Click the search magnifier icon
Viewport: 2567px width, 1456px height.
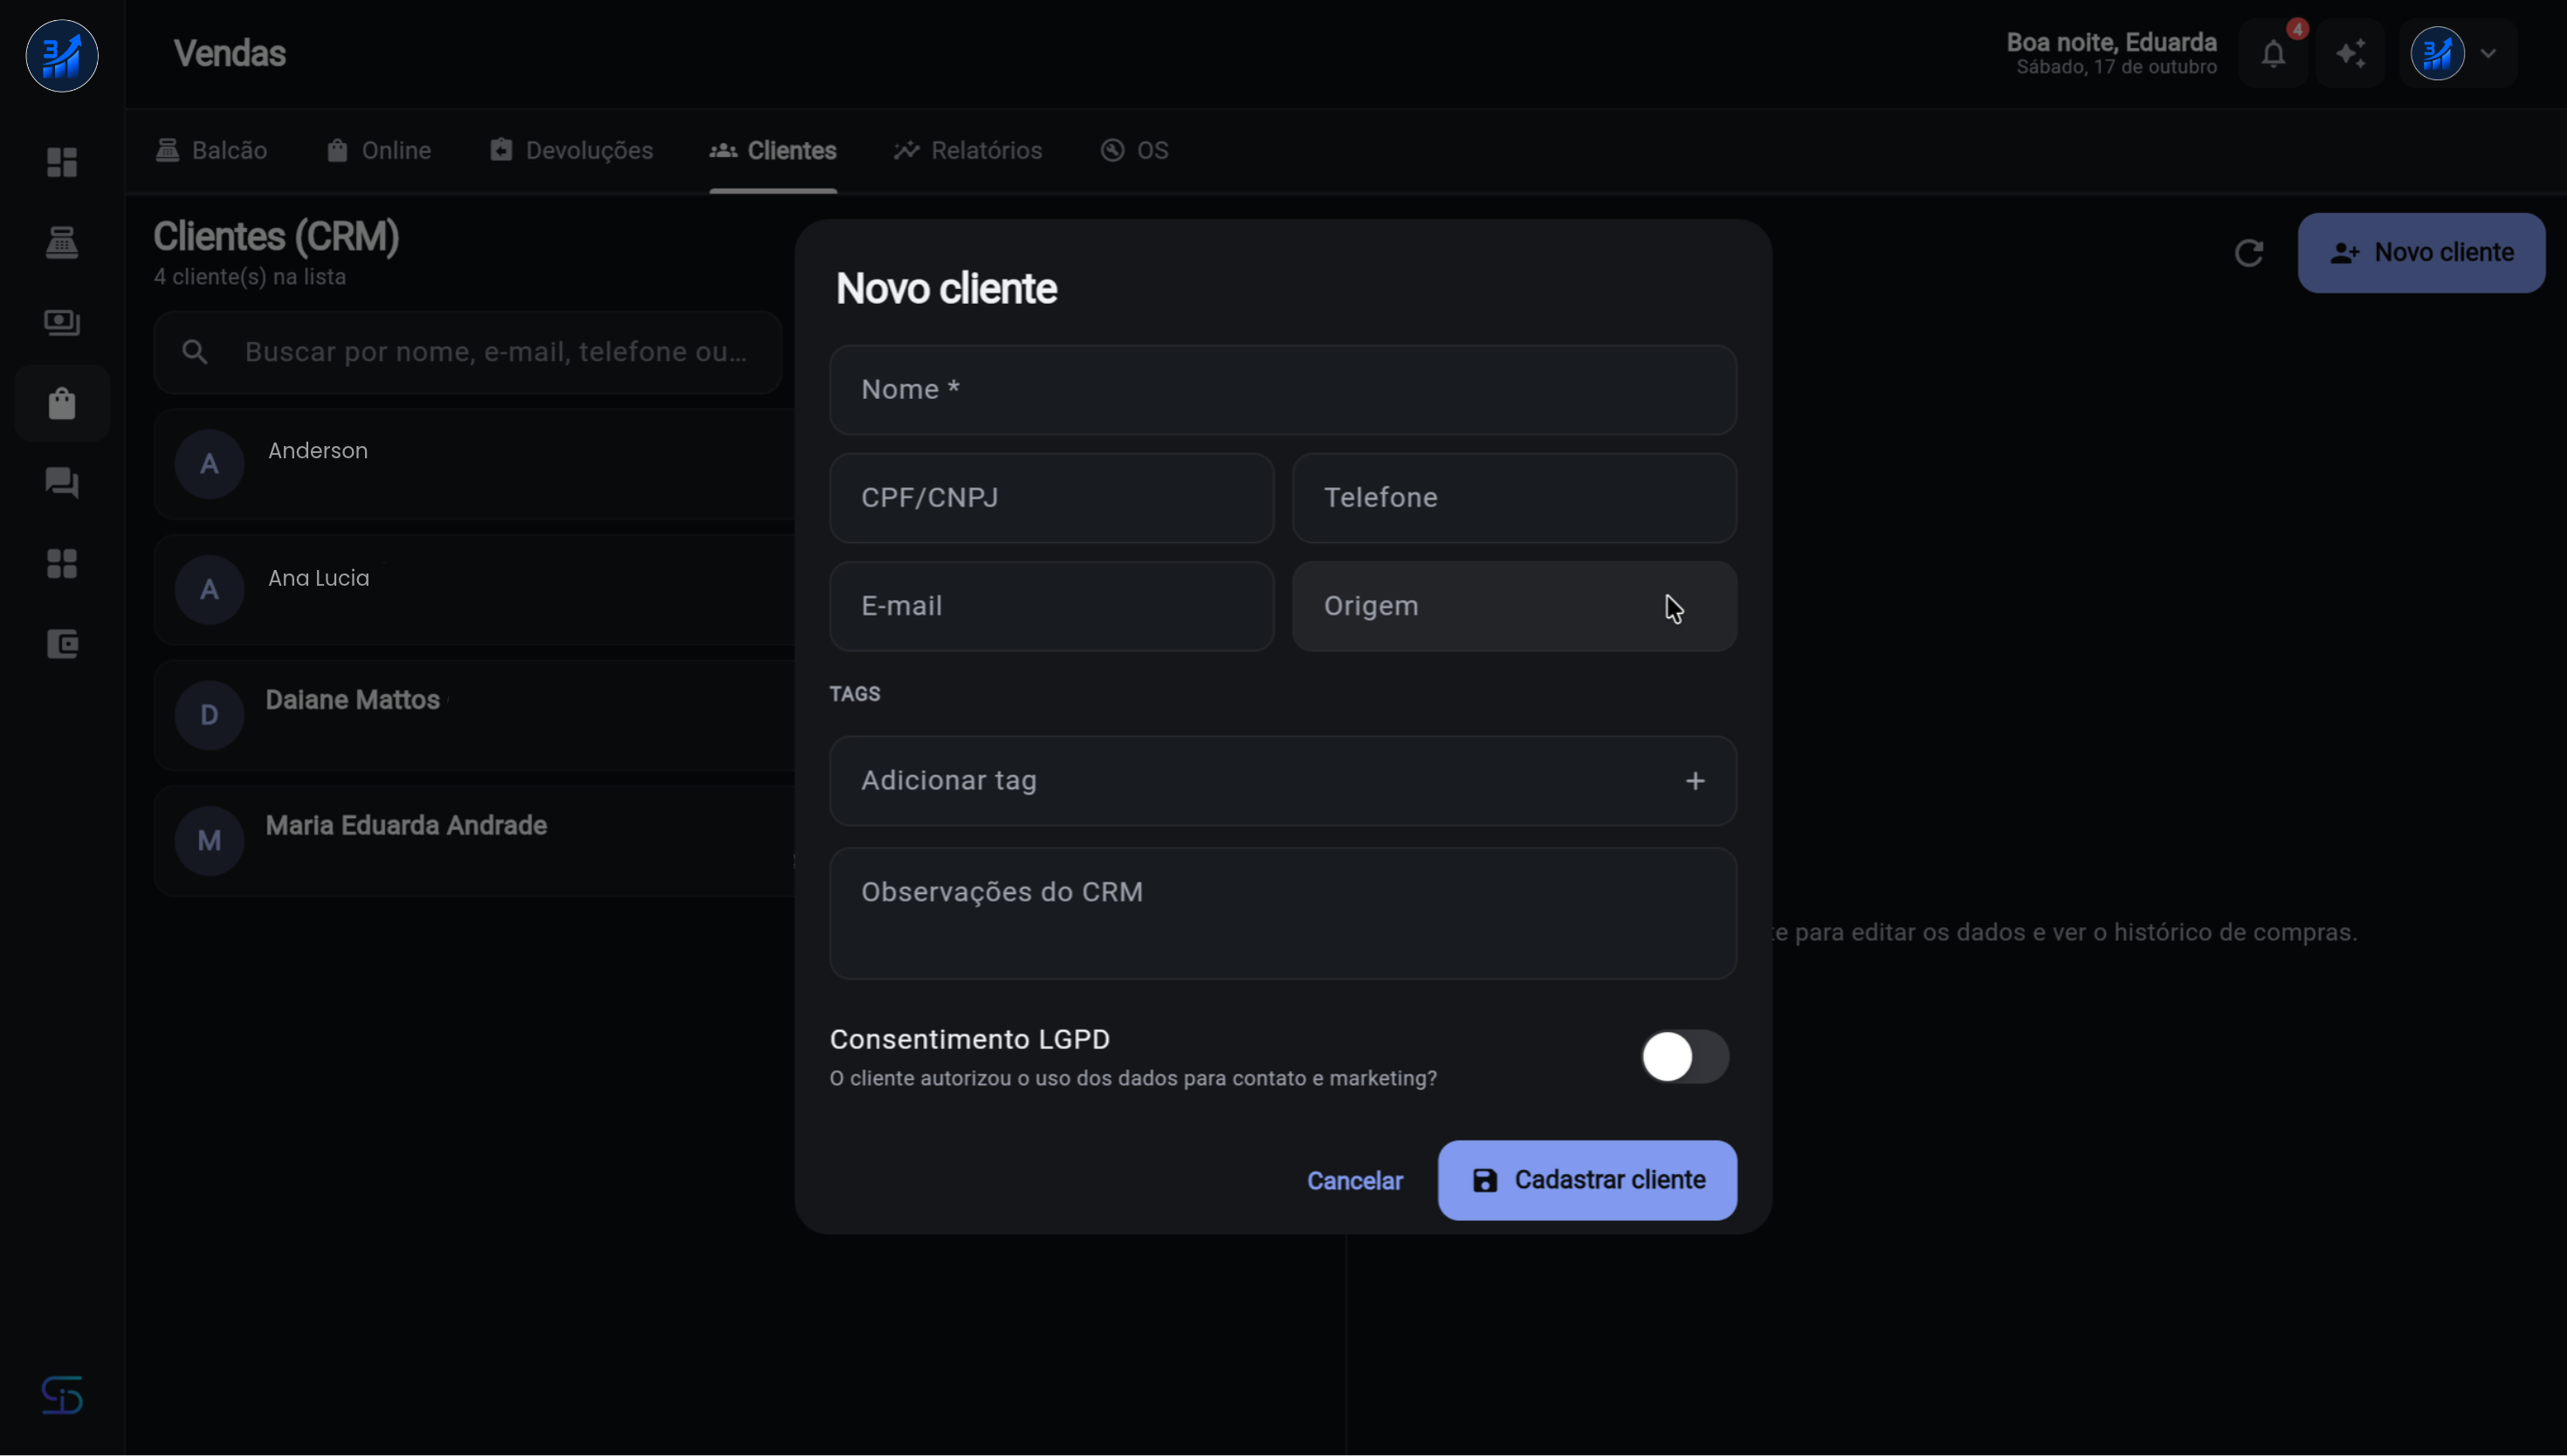click(195, 352)
